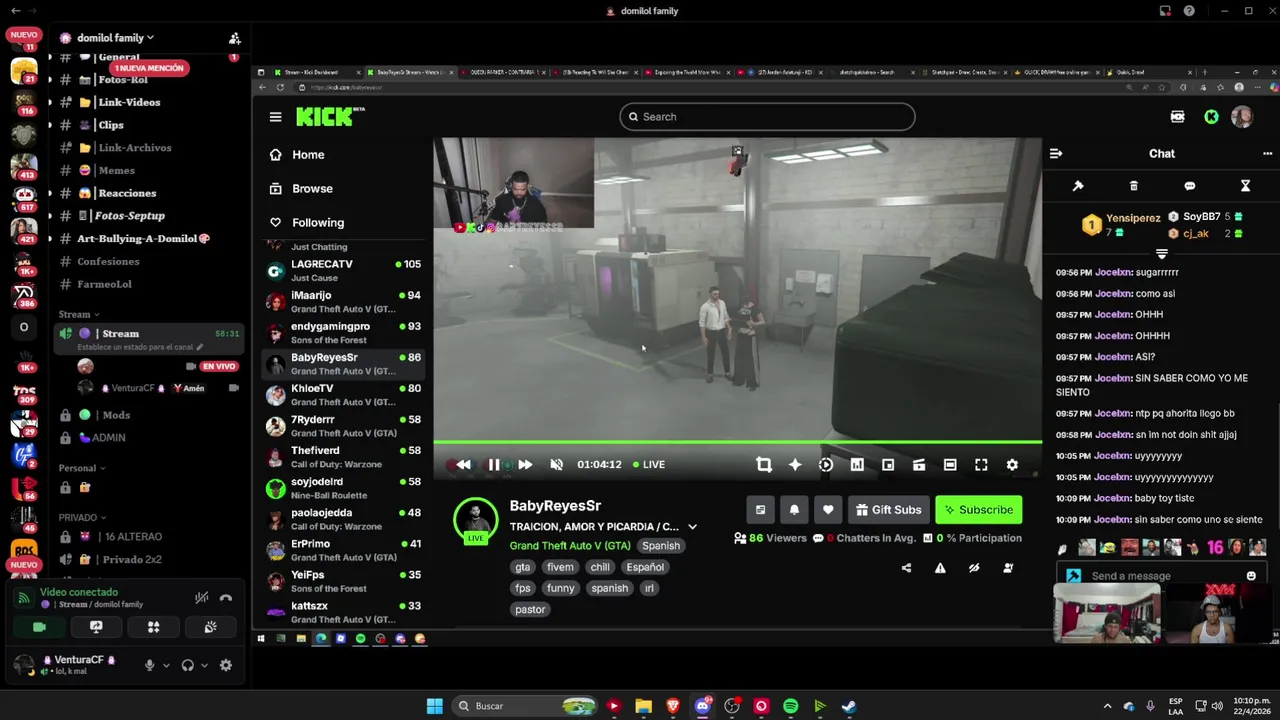Turn off the Discord camera button
The height and width of the screenshot is (720, 1280).
[39, 627]
